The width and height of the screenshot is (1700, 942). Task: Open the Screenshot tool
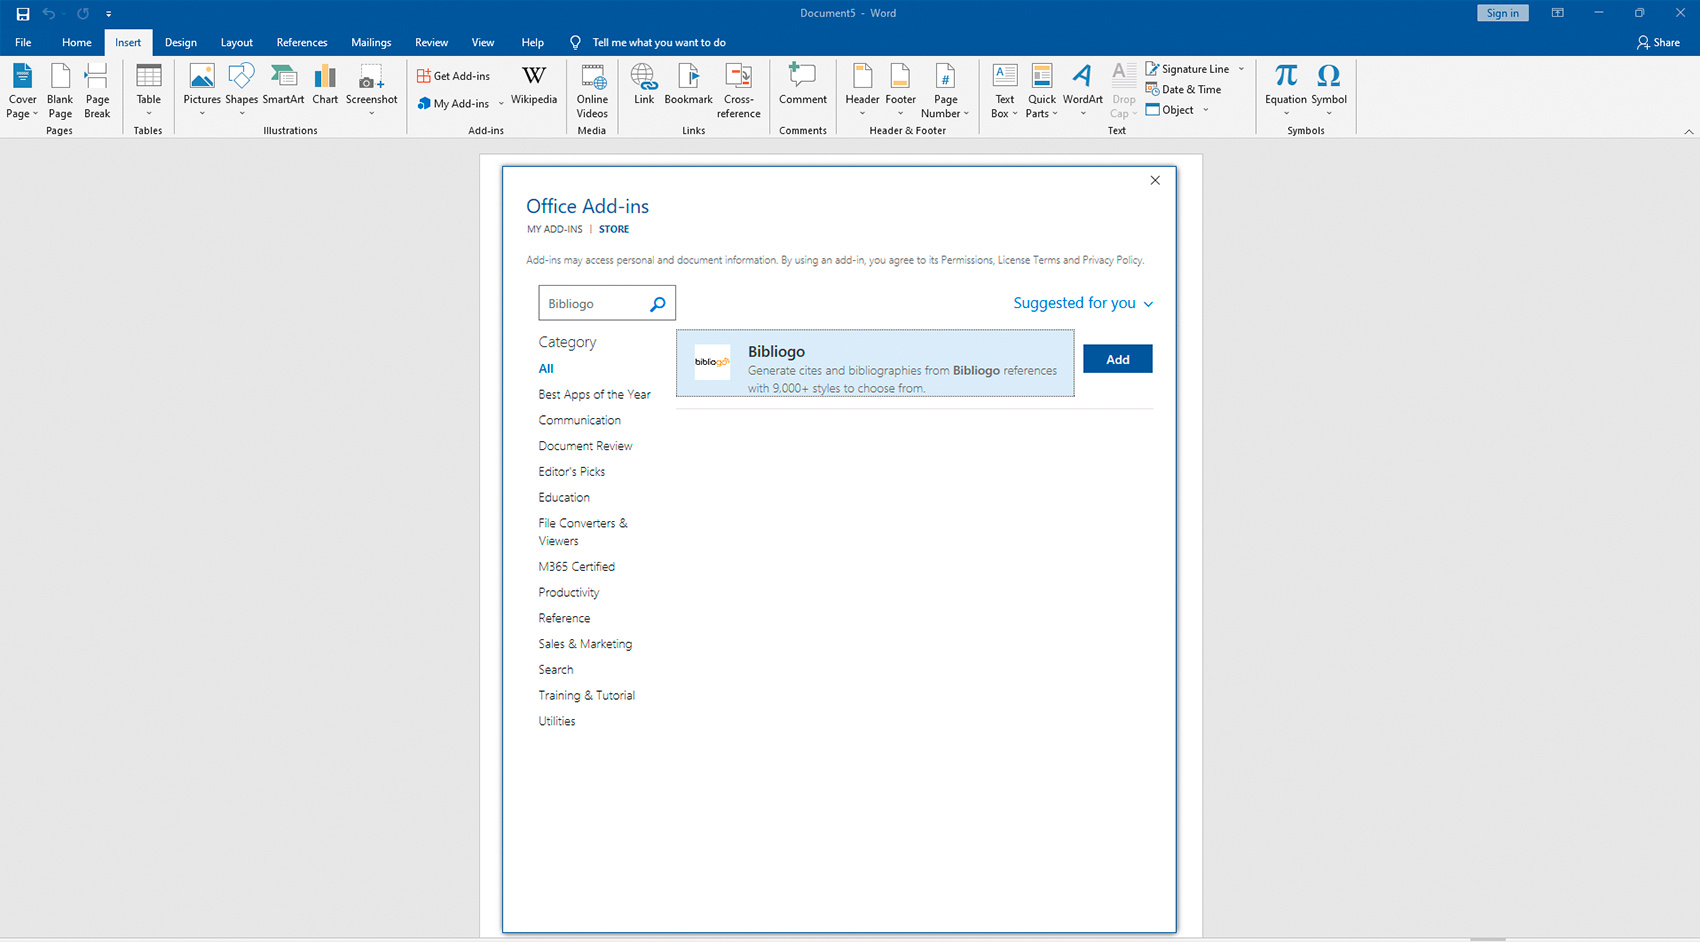(x=371, y=91)
